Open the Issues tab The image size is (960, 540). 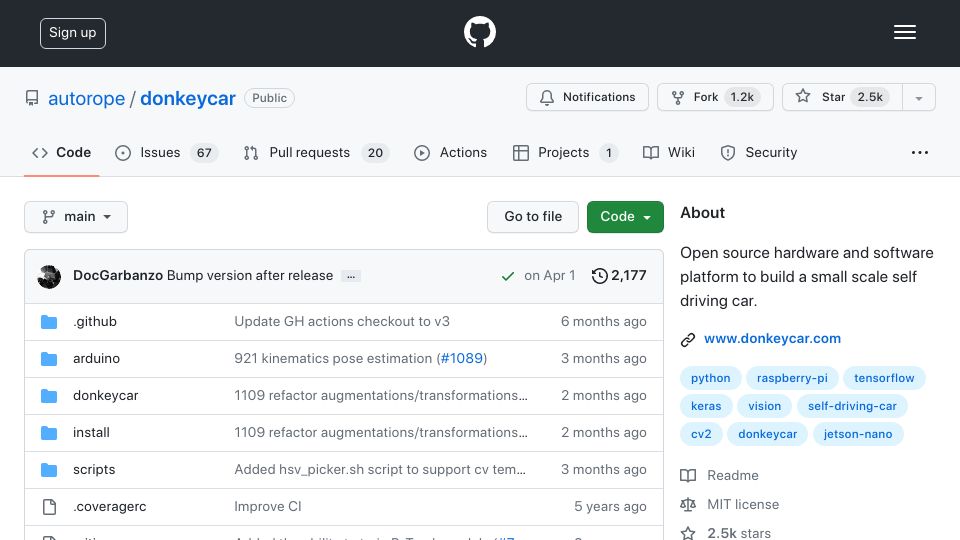pyautogui.click(x=166, y=152)
